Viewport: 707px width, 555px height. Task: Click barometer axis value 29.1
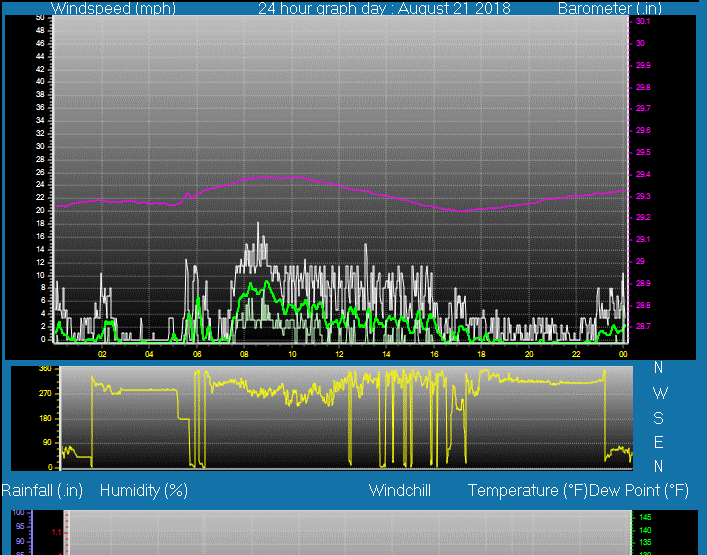tap(643, 239)
